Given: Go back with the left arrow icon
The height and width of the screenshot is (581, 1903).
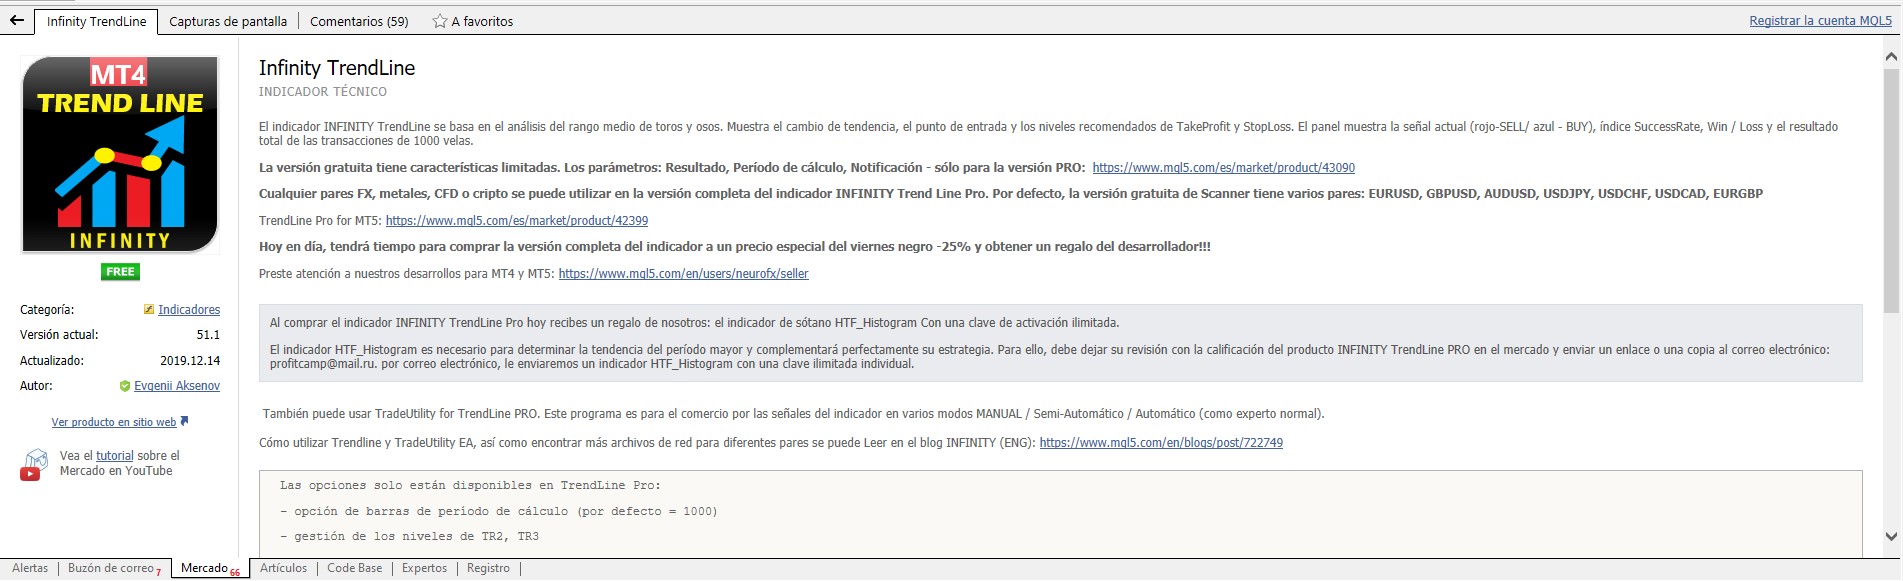Looking at the screenshot, I should [16, 20].
